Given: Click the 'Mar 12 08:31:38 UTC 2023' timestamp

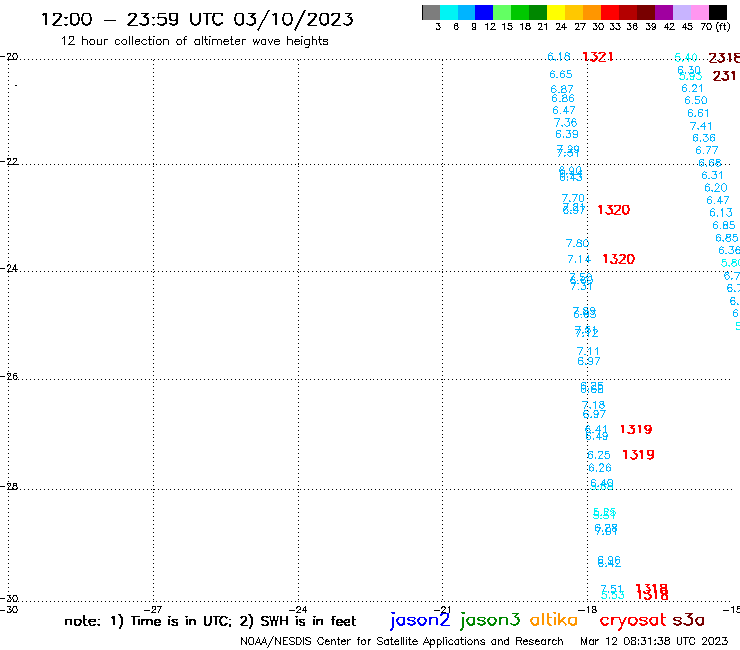Looking at the screenshot, I should [x=654, y=641].
